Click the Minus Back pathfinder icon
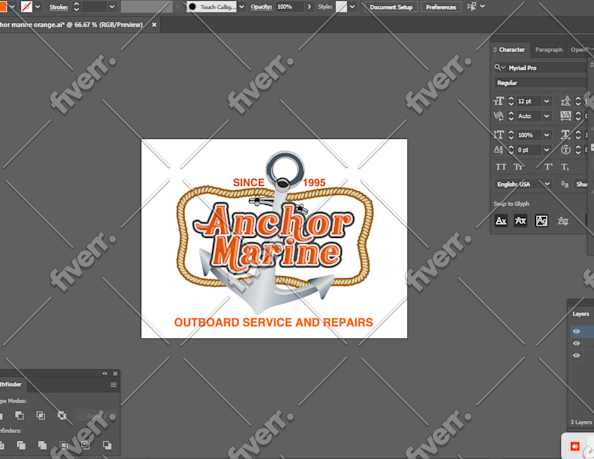Image resolution: width=594 pixels, height=459 pixels. click(107, 445)
